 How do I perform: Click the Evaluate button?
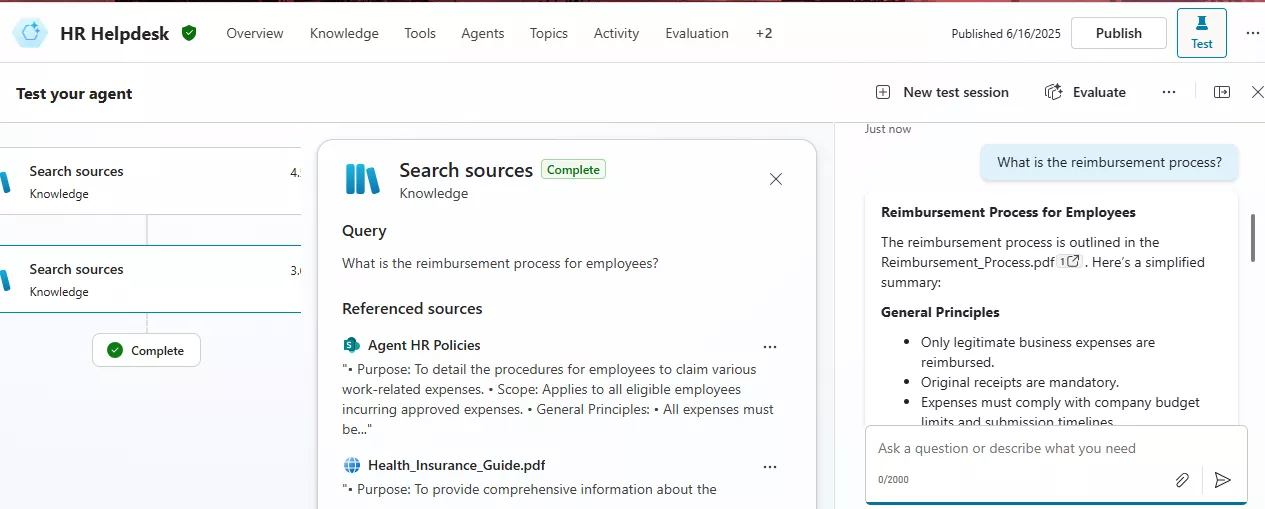coord(1086,92)
